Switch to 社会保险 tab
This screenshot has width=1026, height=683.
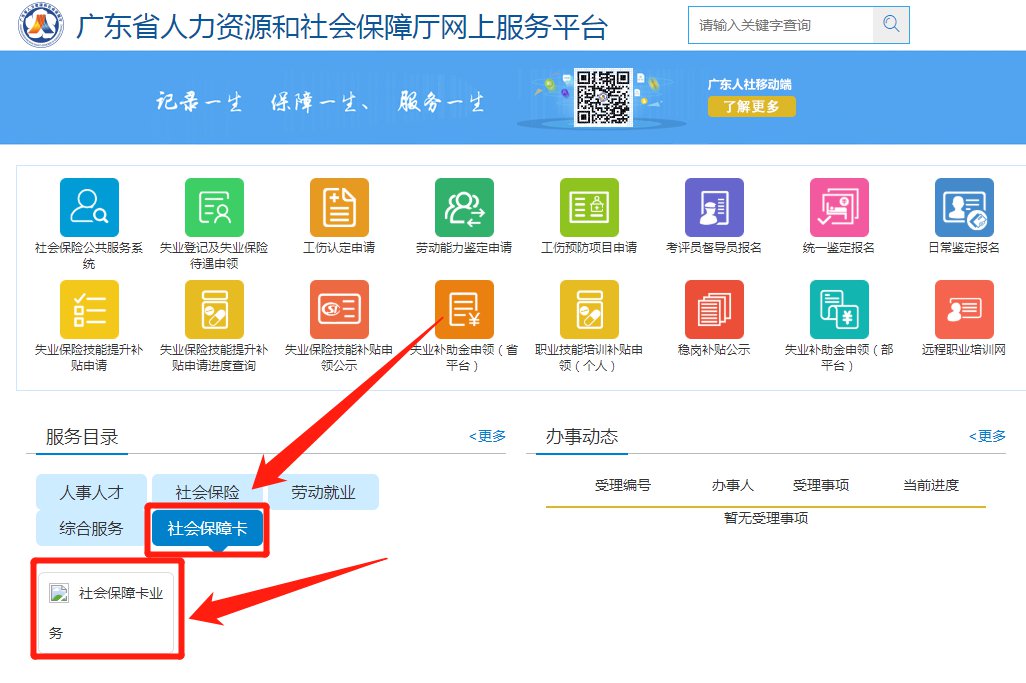click(207, 492)
